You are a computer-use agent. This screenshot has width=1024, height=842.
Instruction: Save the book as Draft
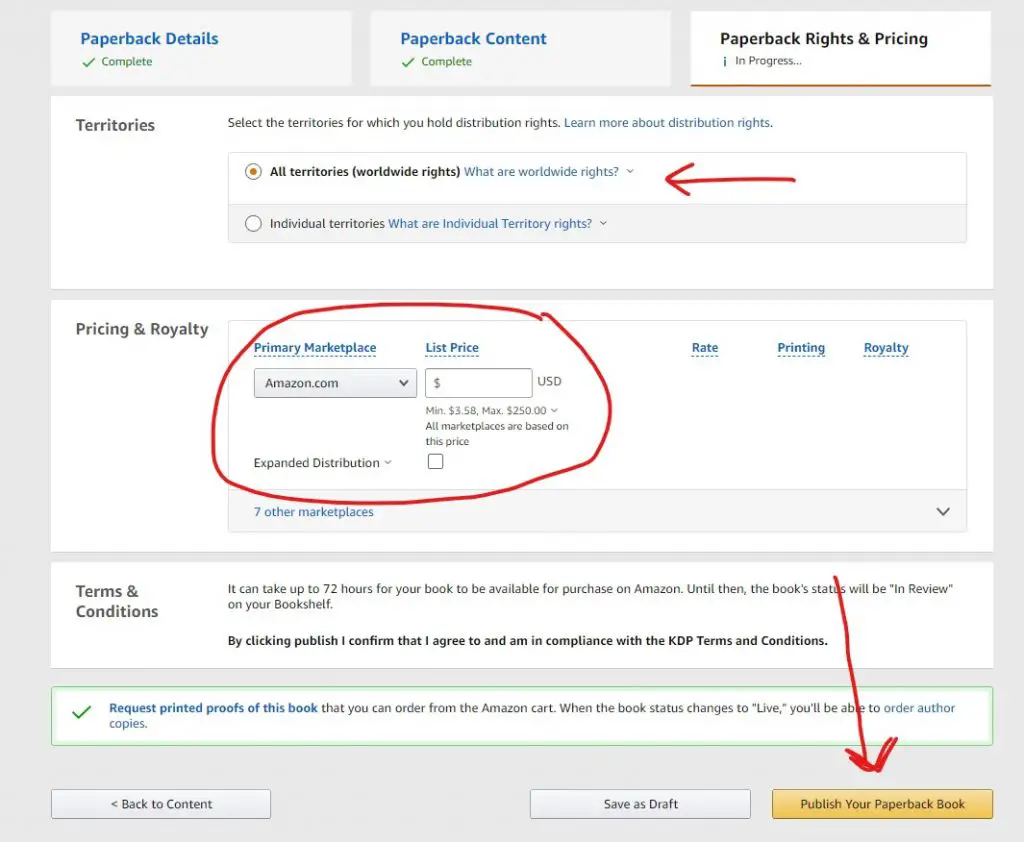[640, 804]
